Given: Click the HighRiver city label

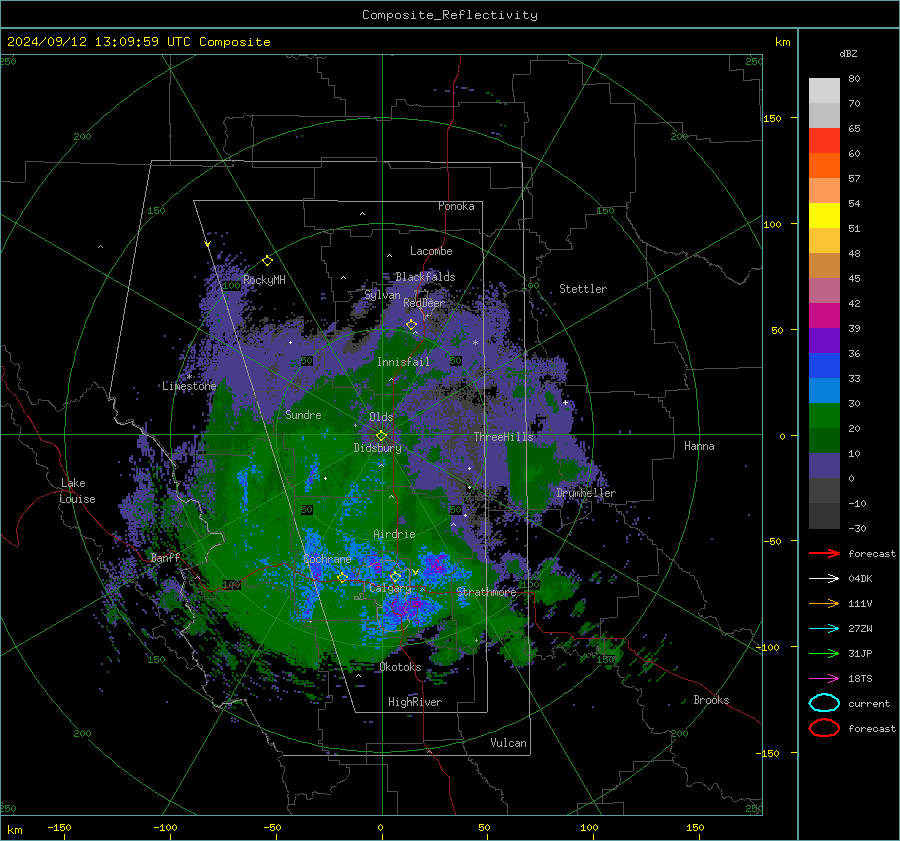Looking at the screenshot, I should pos(415,702).
